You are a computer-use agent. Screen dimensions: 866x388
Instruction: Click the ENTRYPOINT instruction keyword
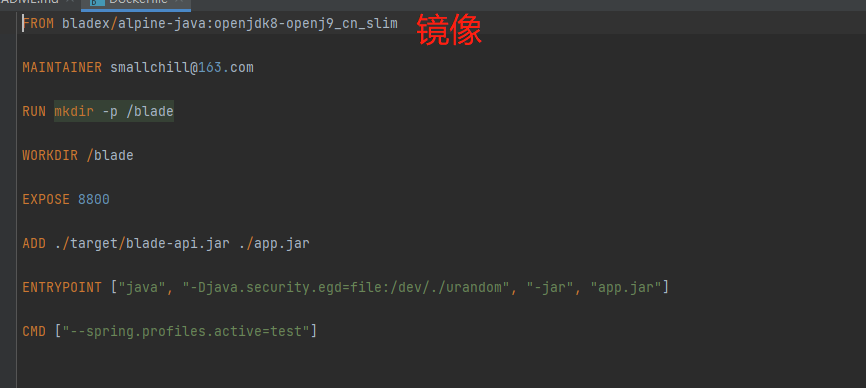point(62,288)
